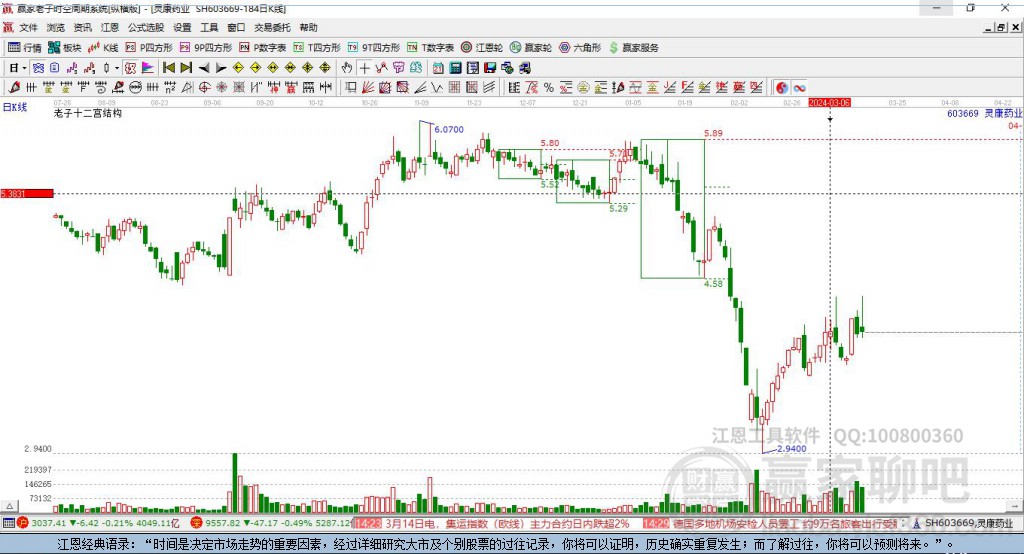
Task: Open the 交易委托 menu
Action: [272, 27]
